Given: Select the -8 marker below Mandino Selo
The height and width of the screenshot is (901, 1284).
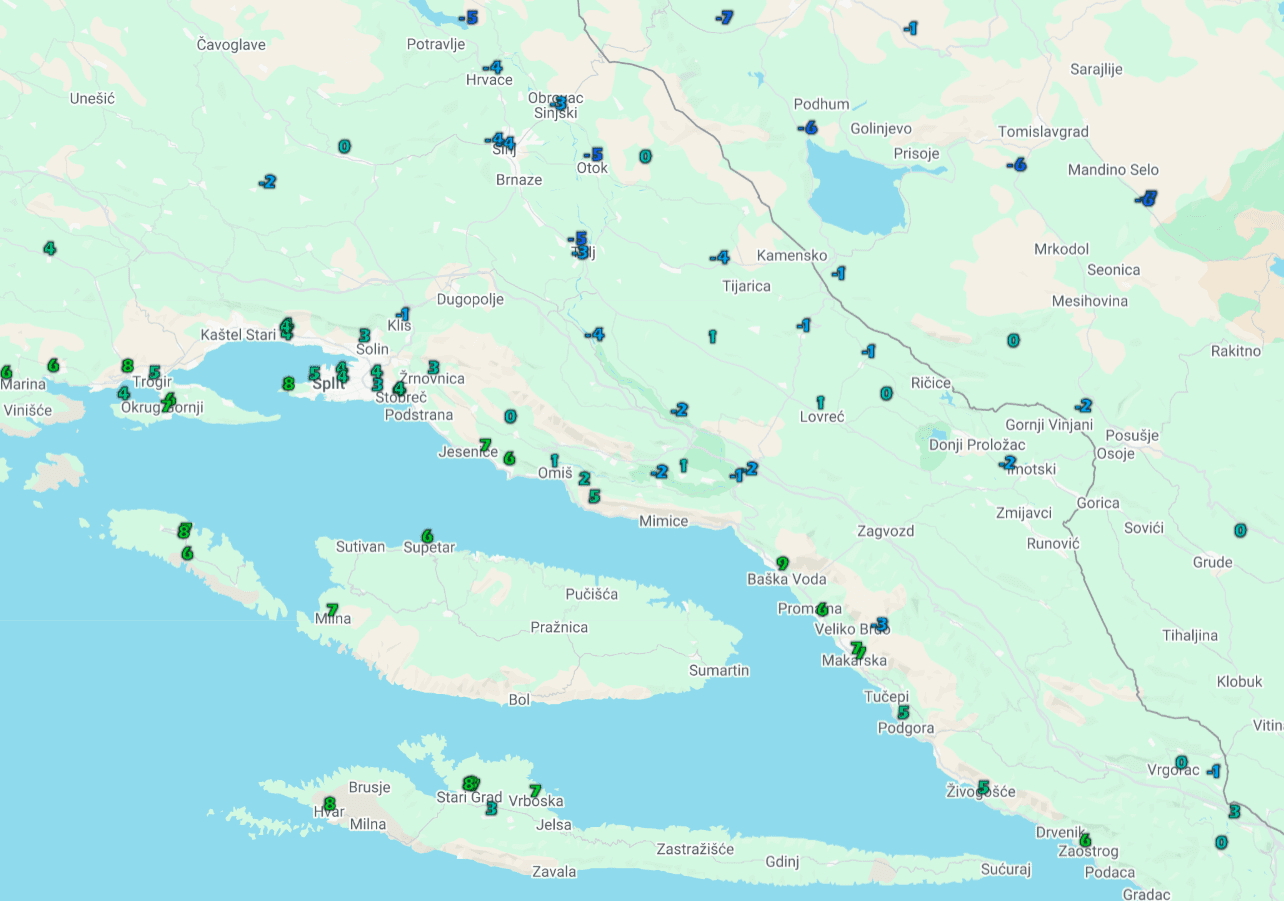Looking at the screenshot, I should [1146, 198].
